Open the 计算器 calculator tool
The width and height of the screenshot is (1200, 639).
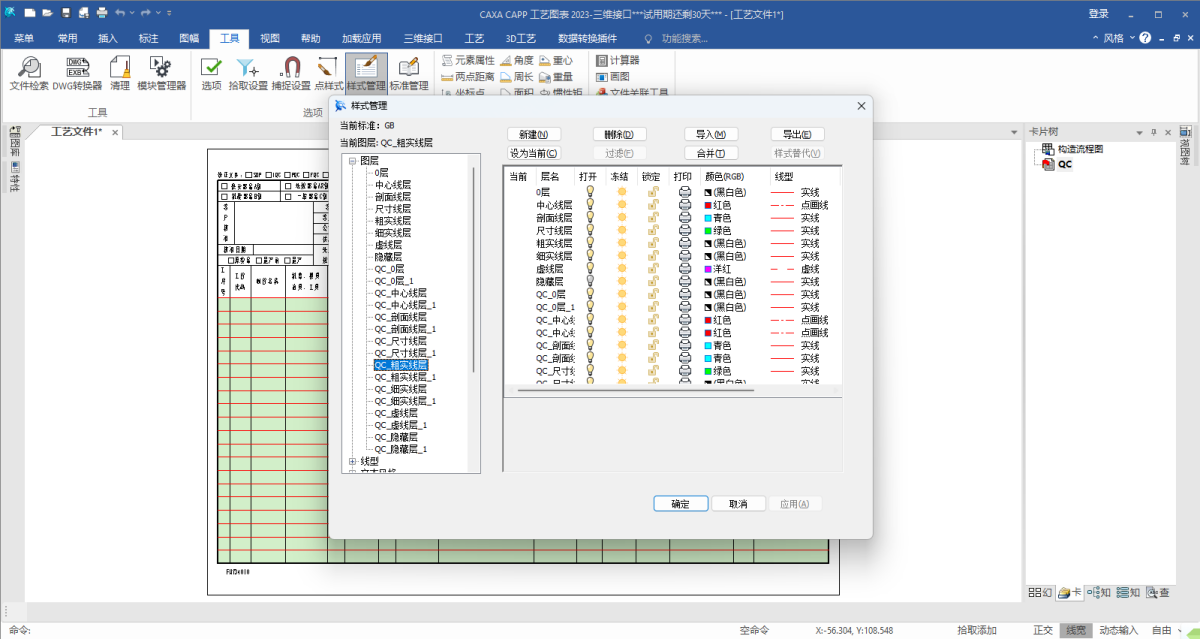[618, 60]
